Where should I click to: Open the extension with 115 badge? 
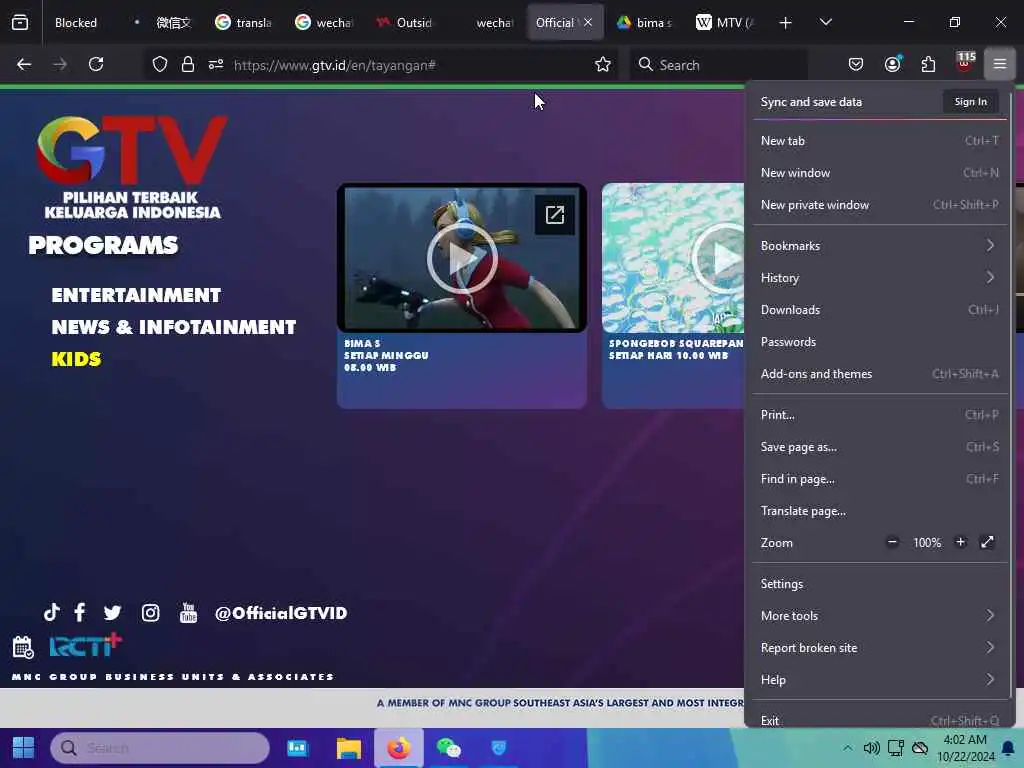965,63
